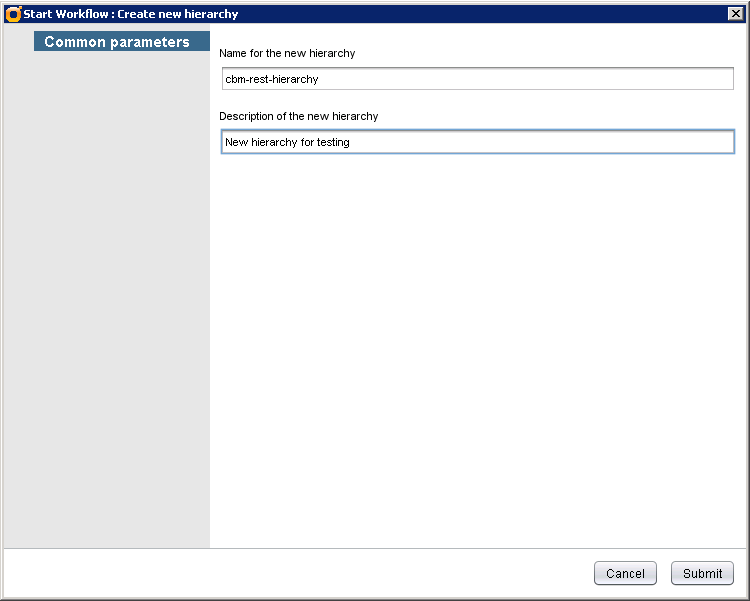Close the Start Workflow dialog
Screen dimensions: 750x601
734,13
